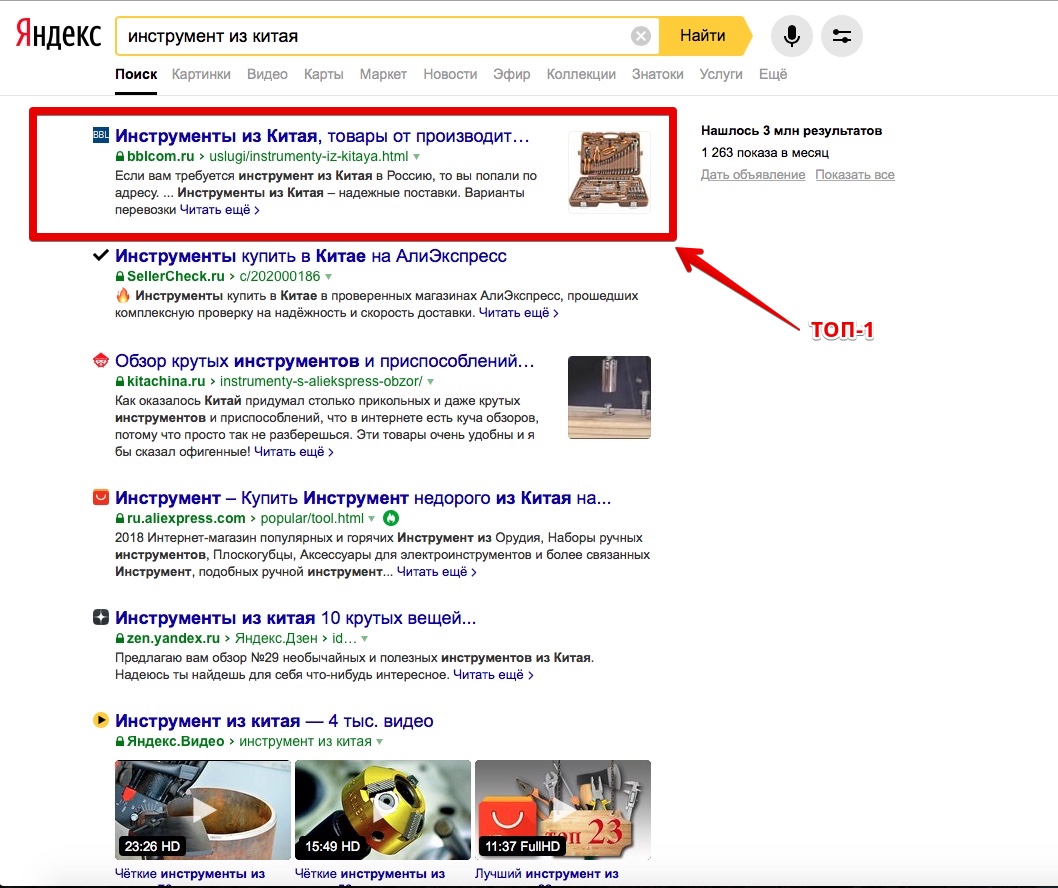Open search settings sliders icon
Image resolution: width=1058 pixels, height=888 pixels.
pyautogui.click(x=841, y=36)
